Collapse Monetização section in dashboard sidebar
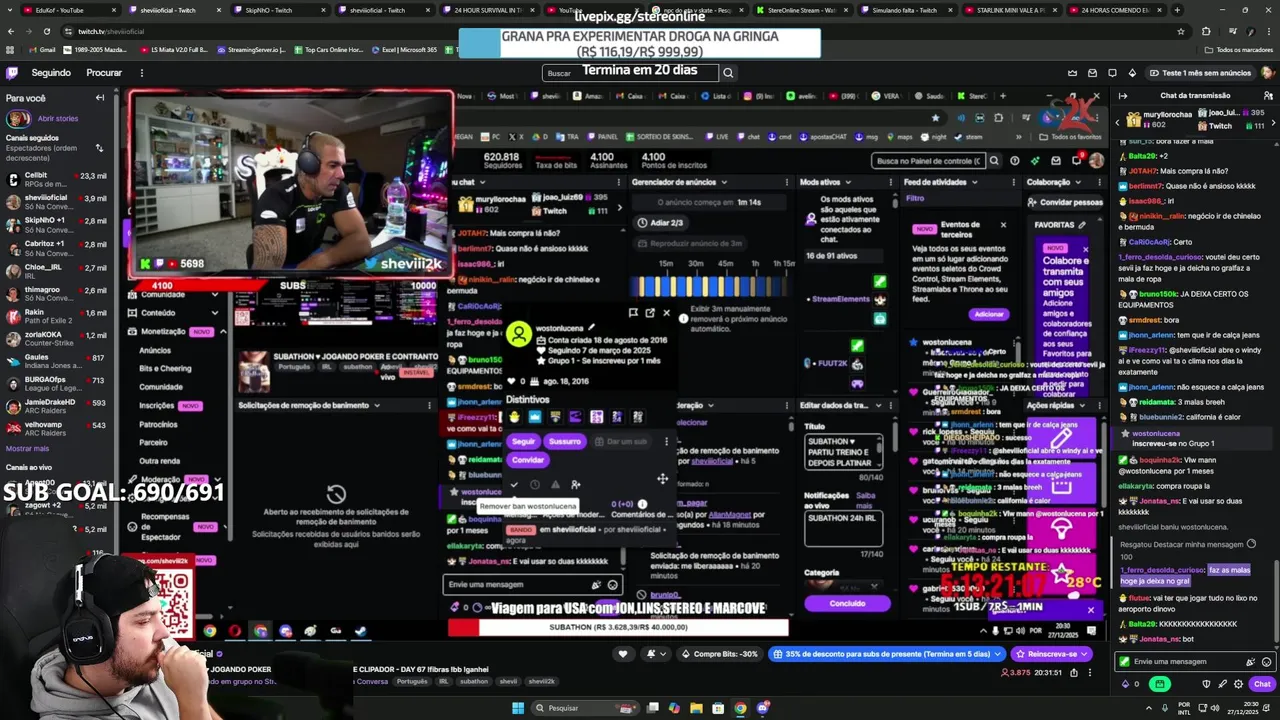 222,331
